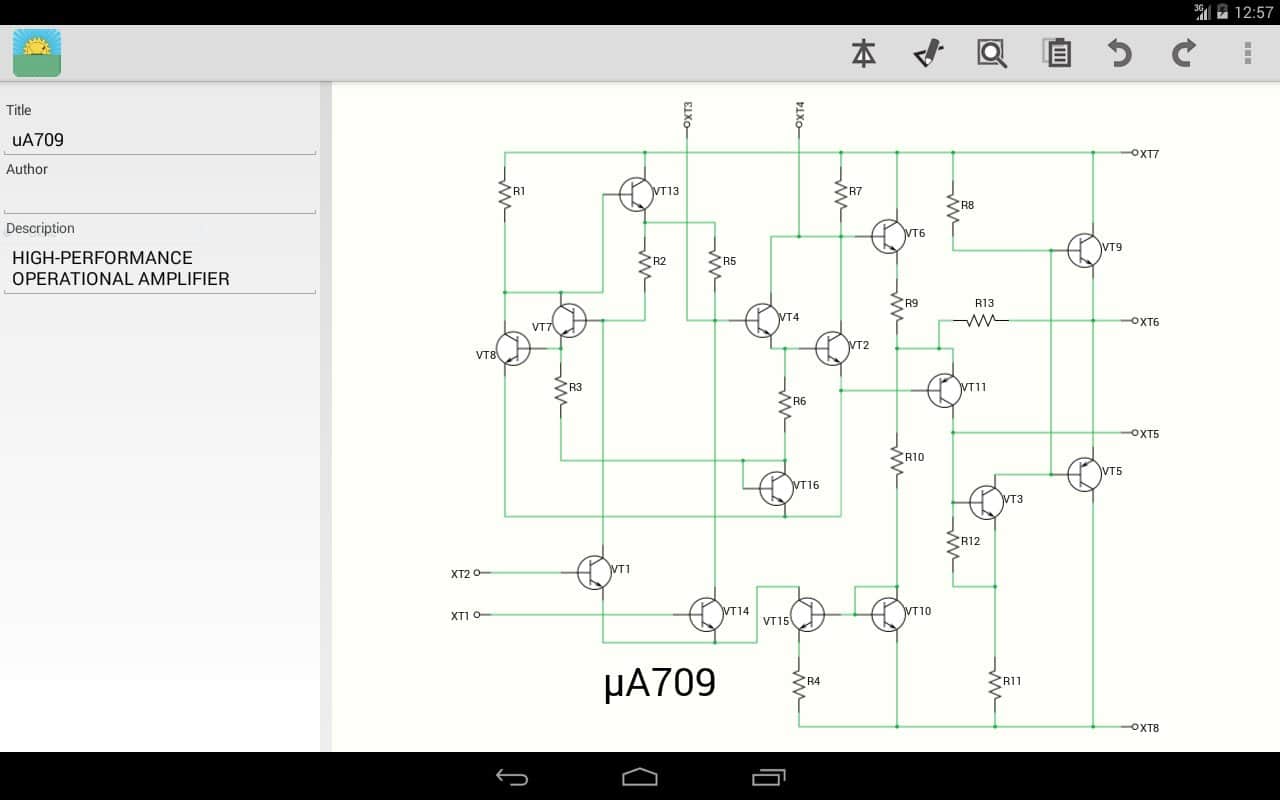
Task: Select transistor VT13 in the schematic
Action: click(x=636, y=195)
